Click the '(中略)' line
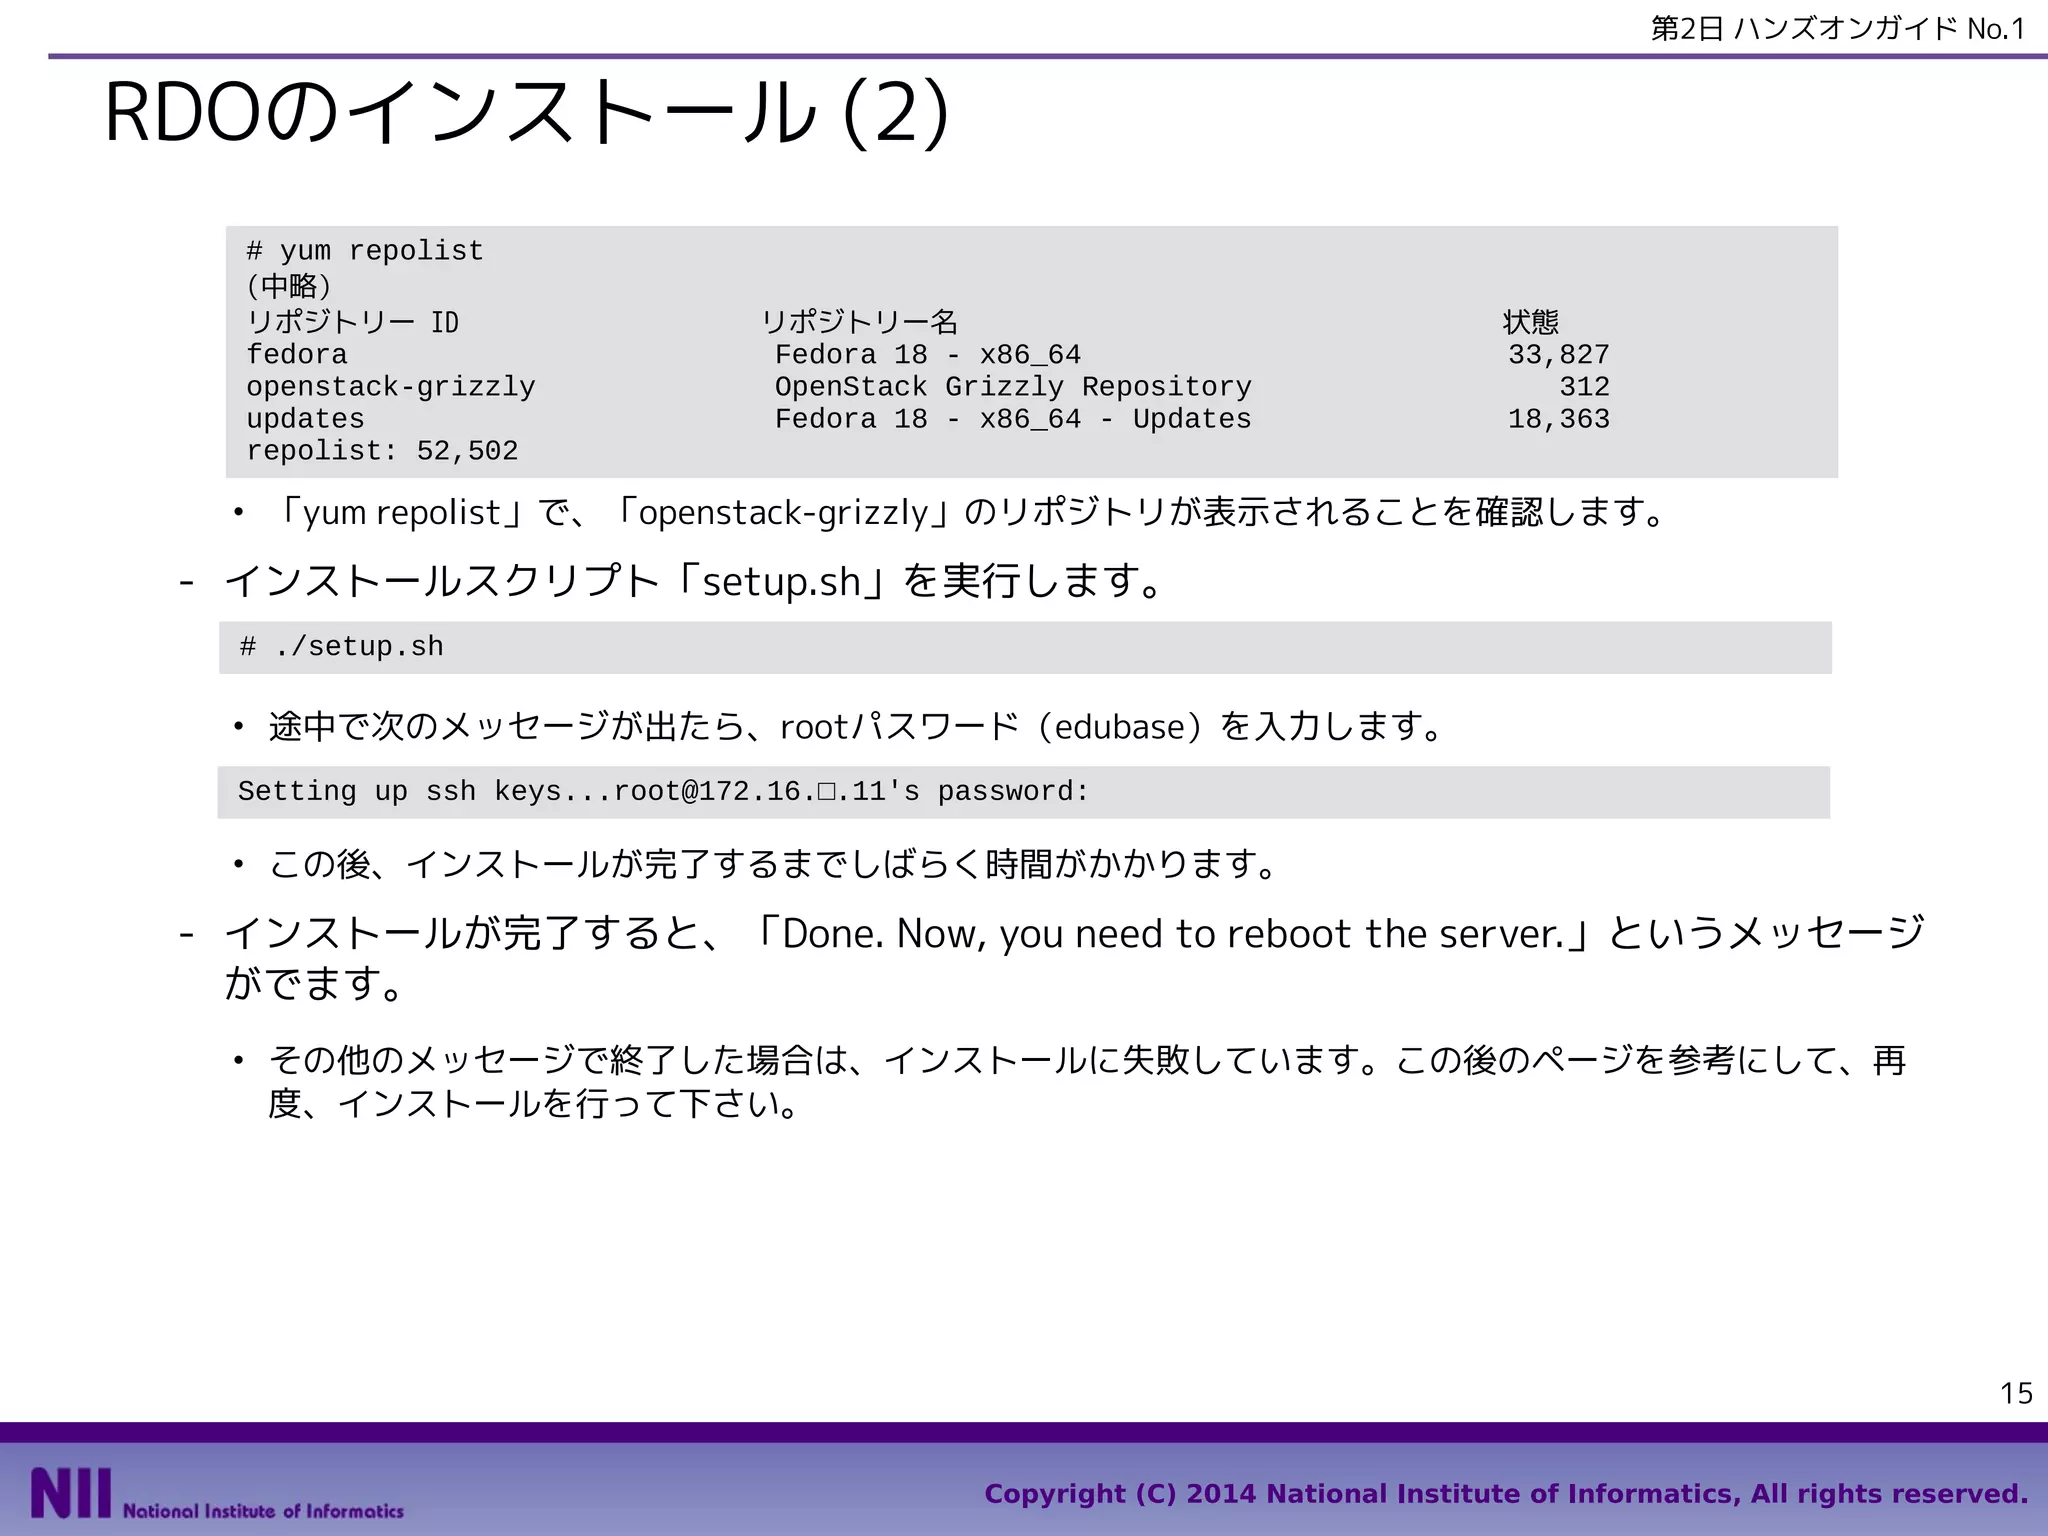 pos(288,286)
